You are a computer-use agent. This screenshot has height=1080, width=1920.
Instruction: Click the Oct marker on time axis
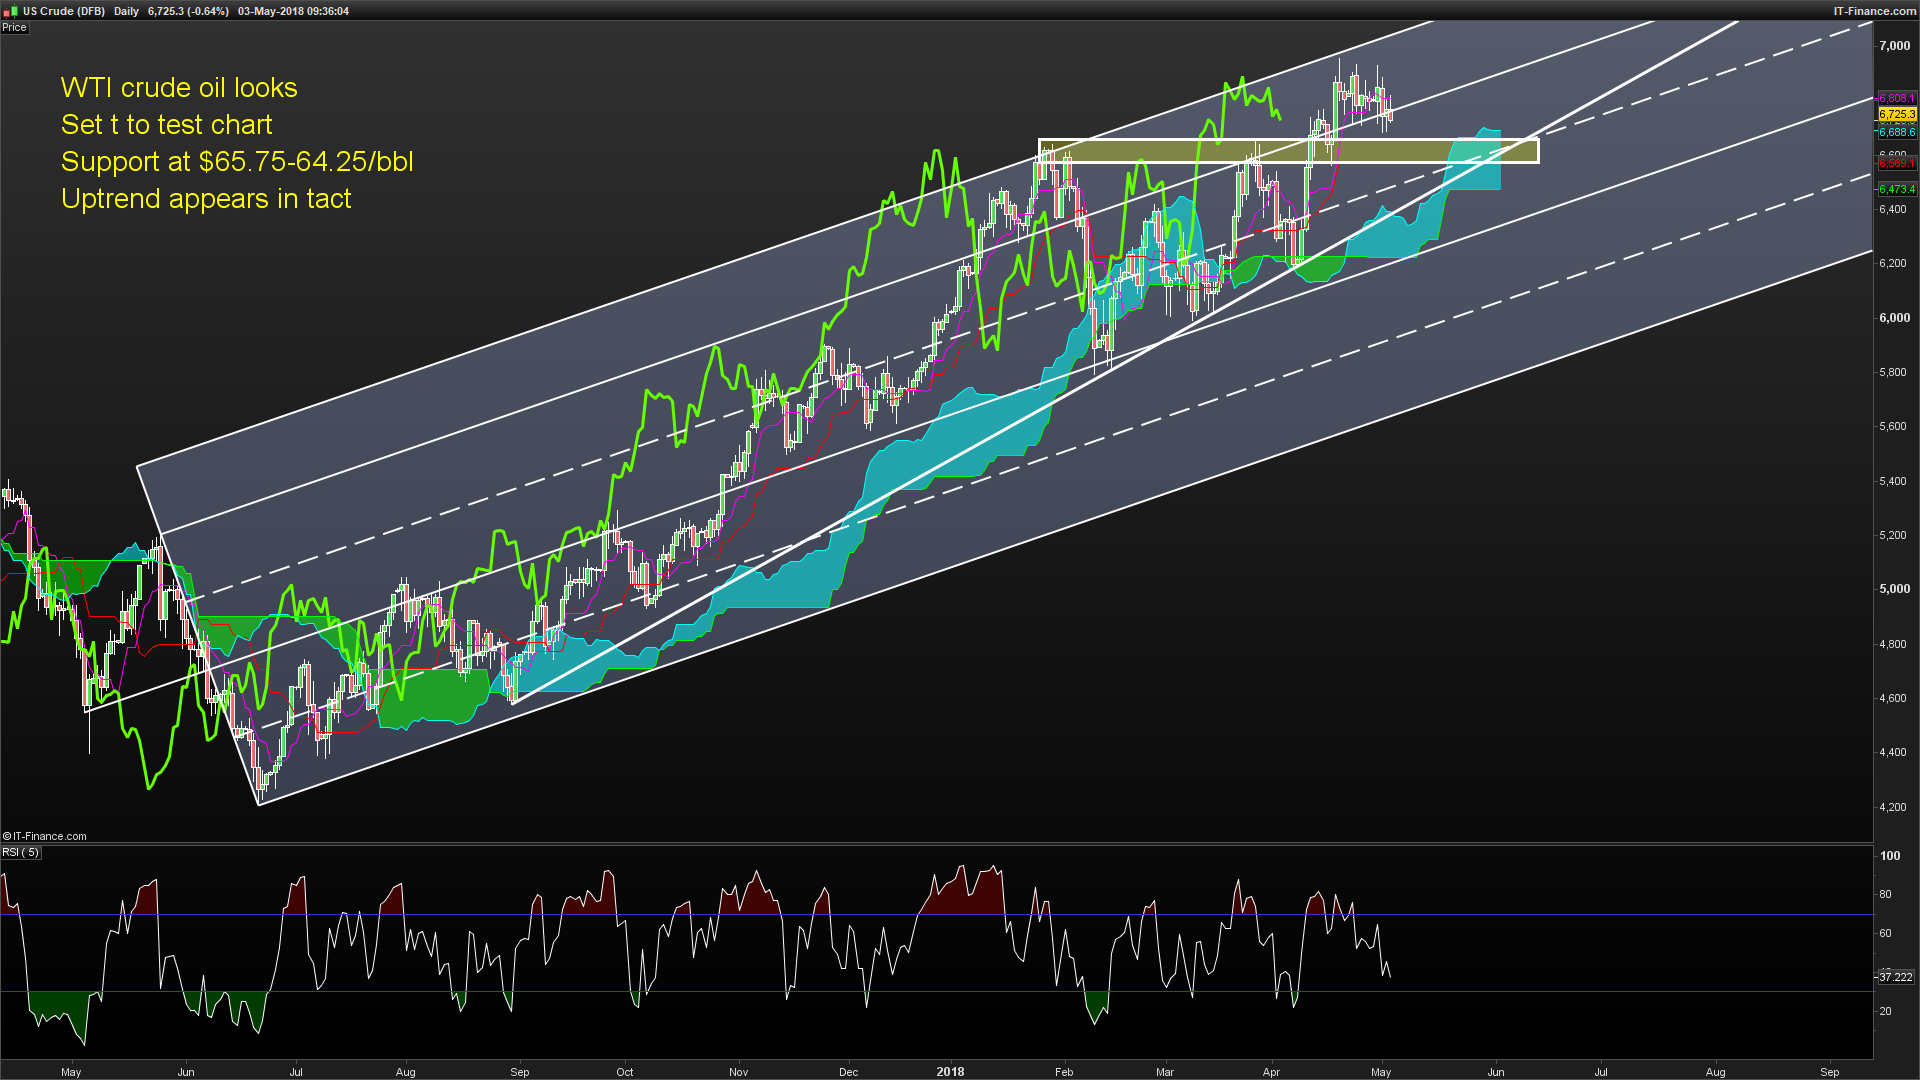pos(625,1072)
